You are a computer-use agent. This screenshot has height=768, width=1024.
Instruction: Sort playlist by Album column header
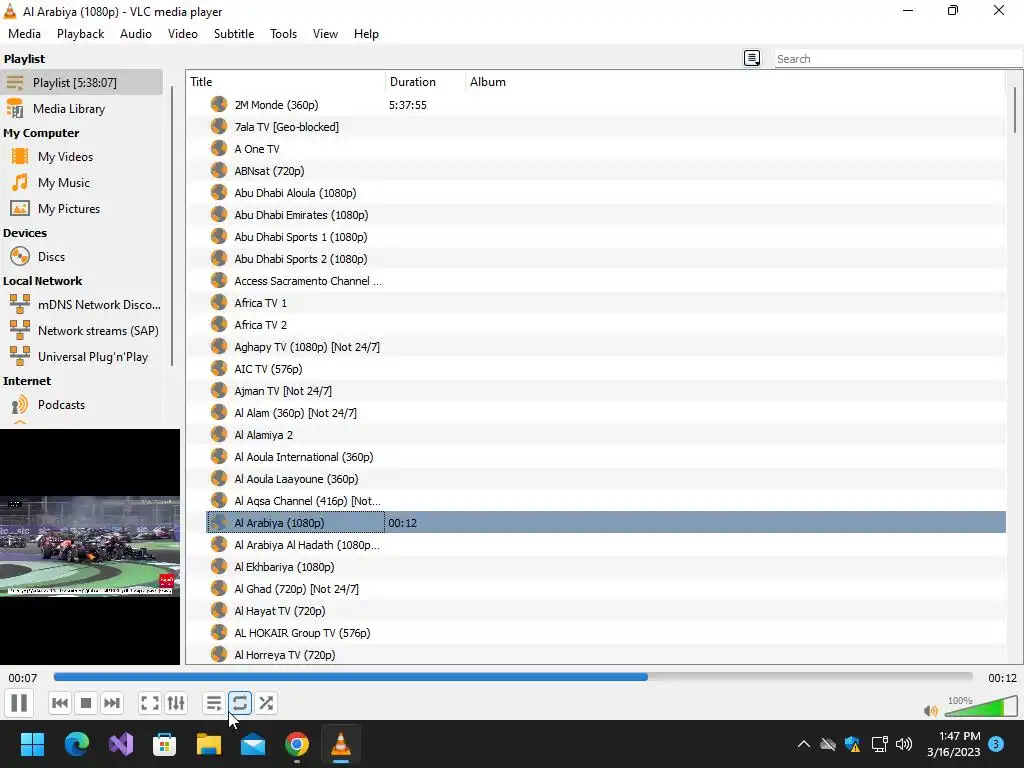click(735, 82)
